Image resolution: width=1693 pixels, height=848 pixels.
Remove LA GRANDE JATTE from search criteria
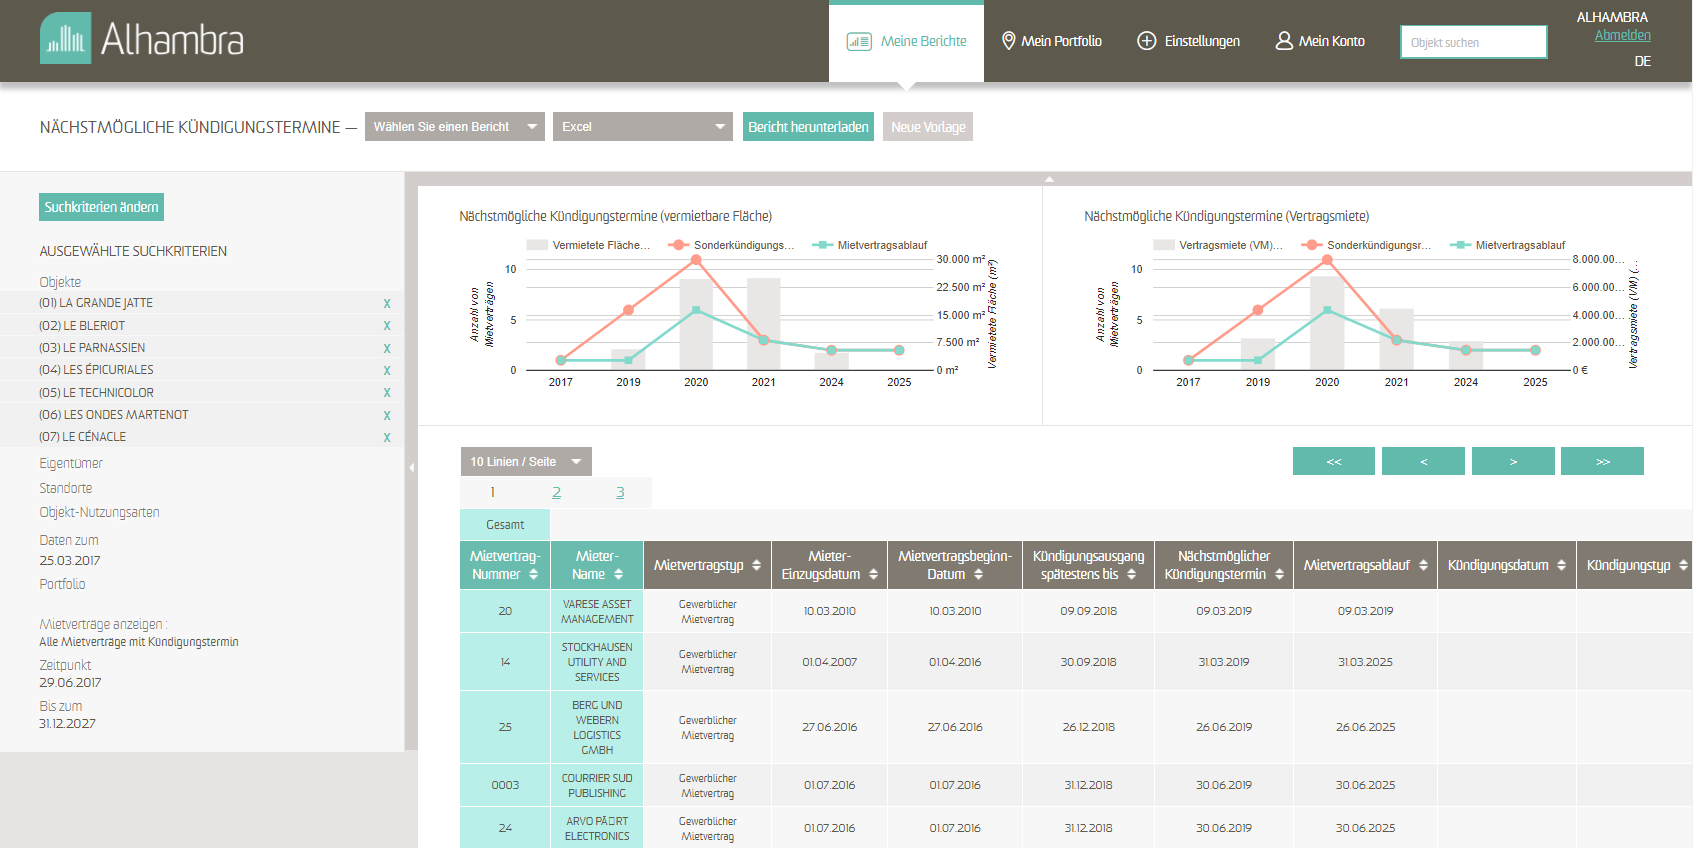coord(387,304)
